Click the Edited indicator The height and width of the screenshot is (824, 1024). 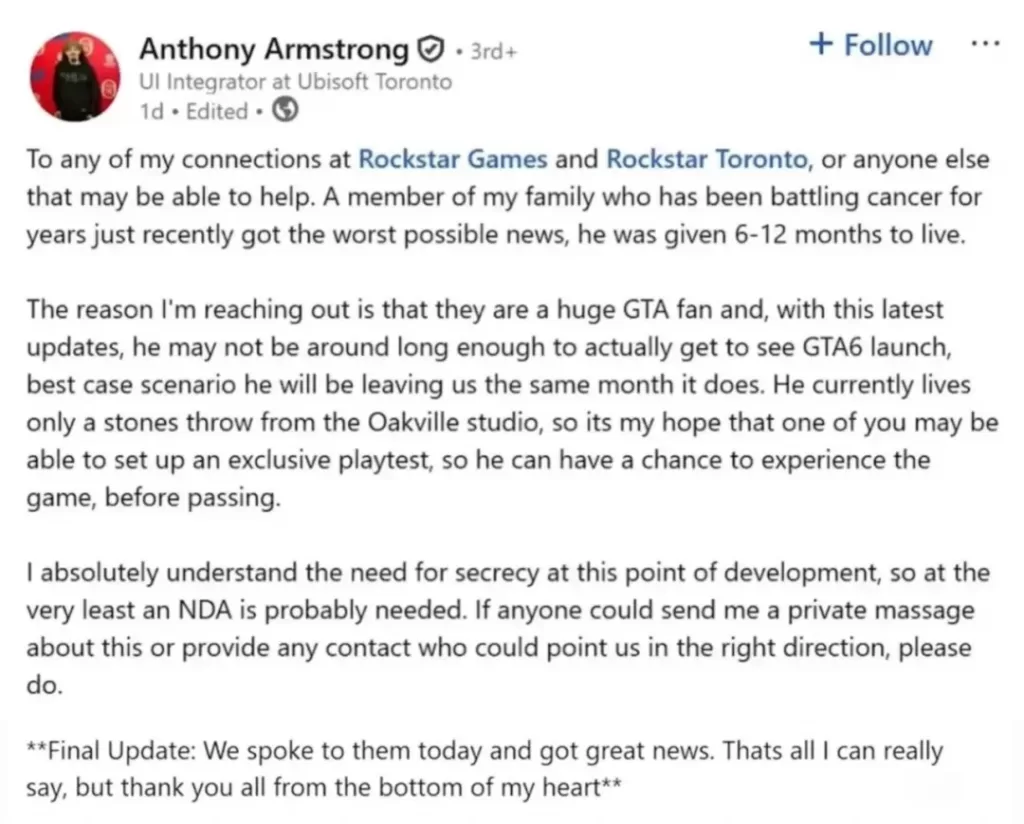click(x=216, y=111)
